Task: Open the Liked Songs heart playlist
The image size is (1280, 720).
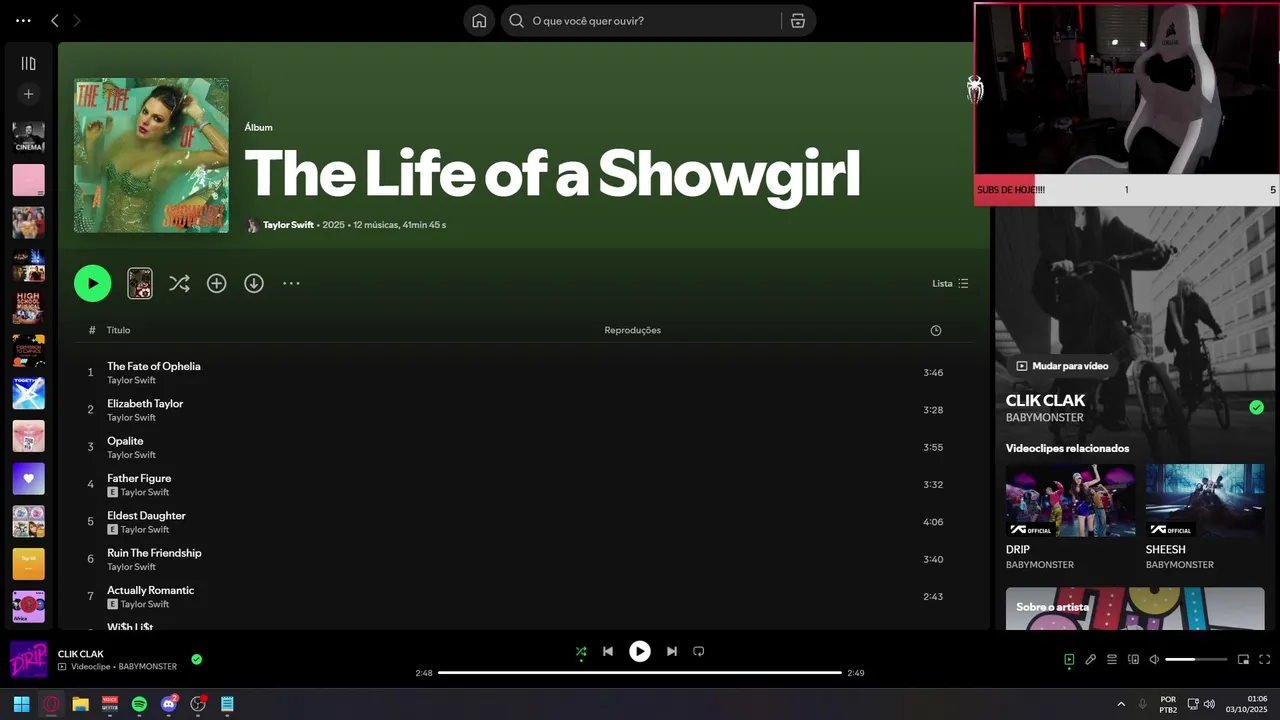Action: 29,479
